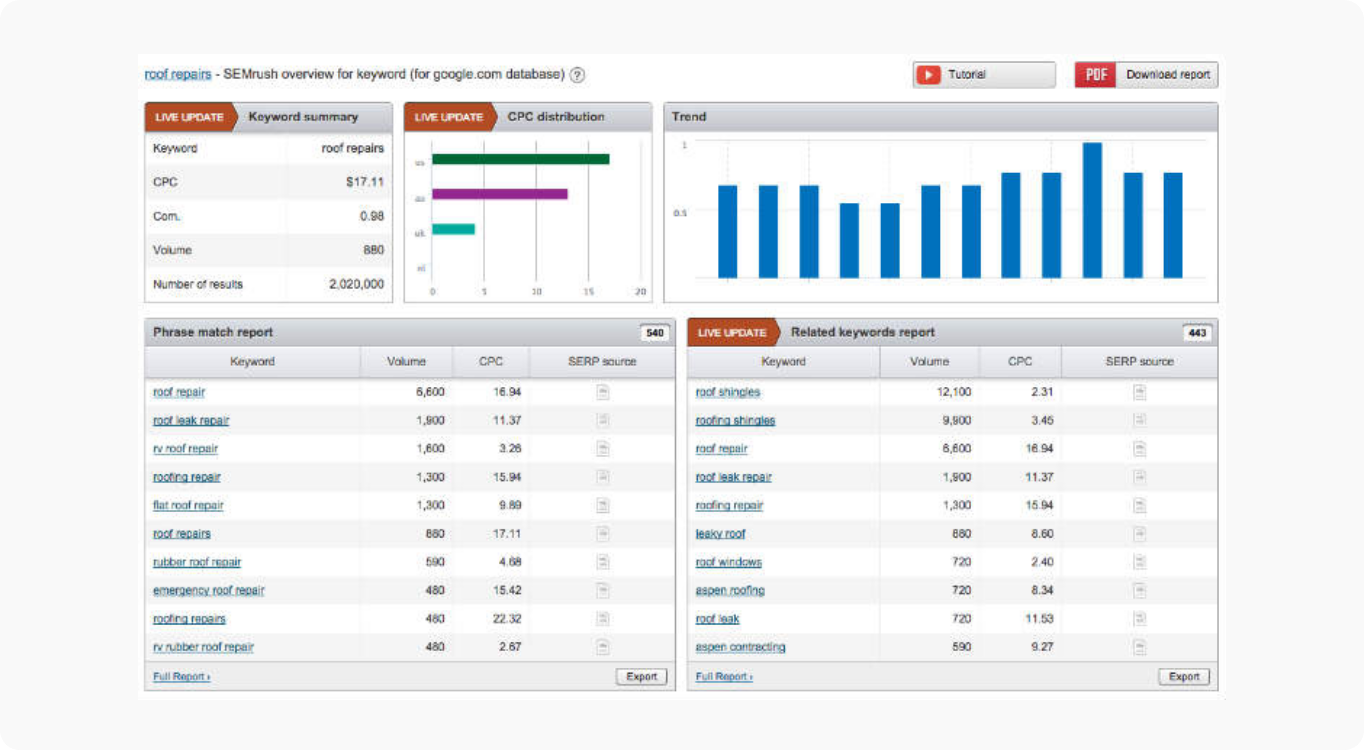Click the 540 count badge in Phrase match
The height and width of the screenshot is (750, 1364).
pyautogui.click(x=655, y=333)
